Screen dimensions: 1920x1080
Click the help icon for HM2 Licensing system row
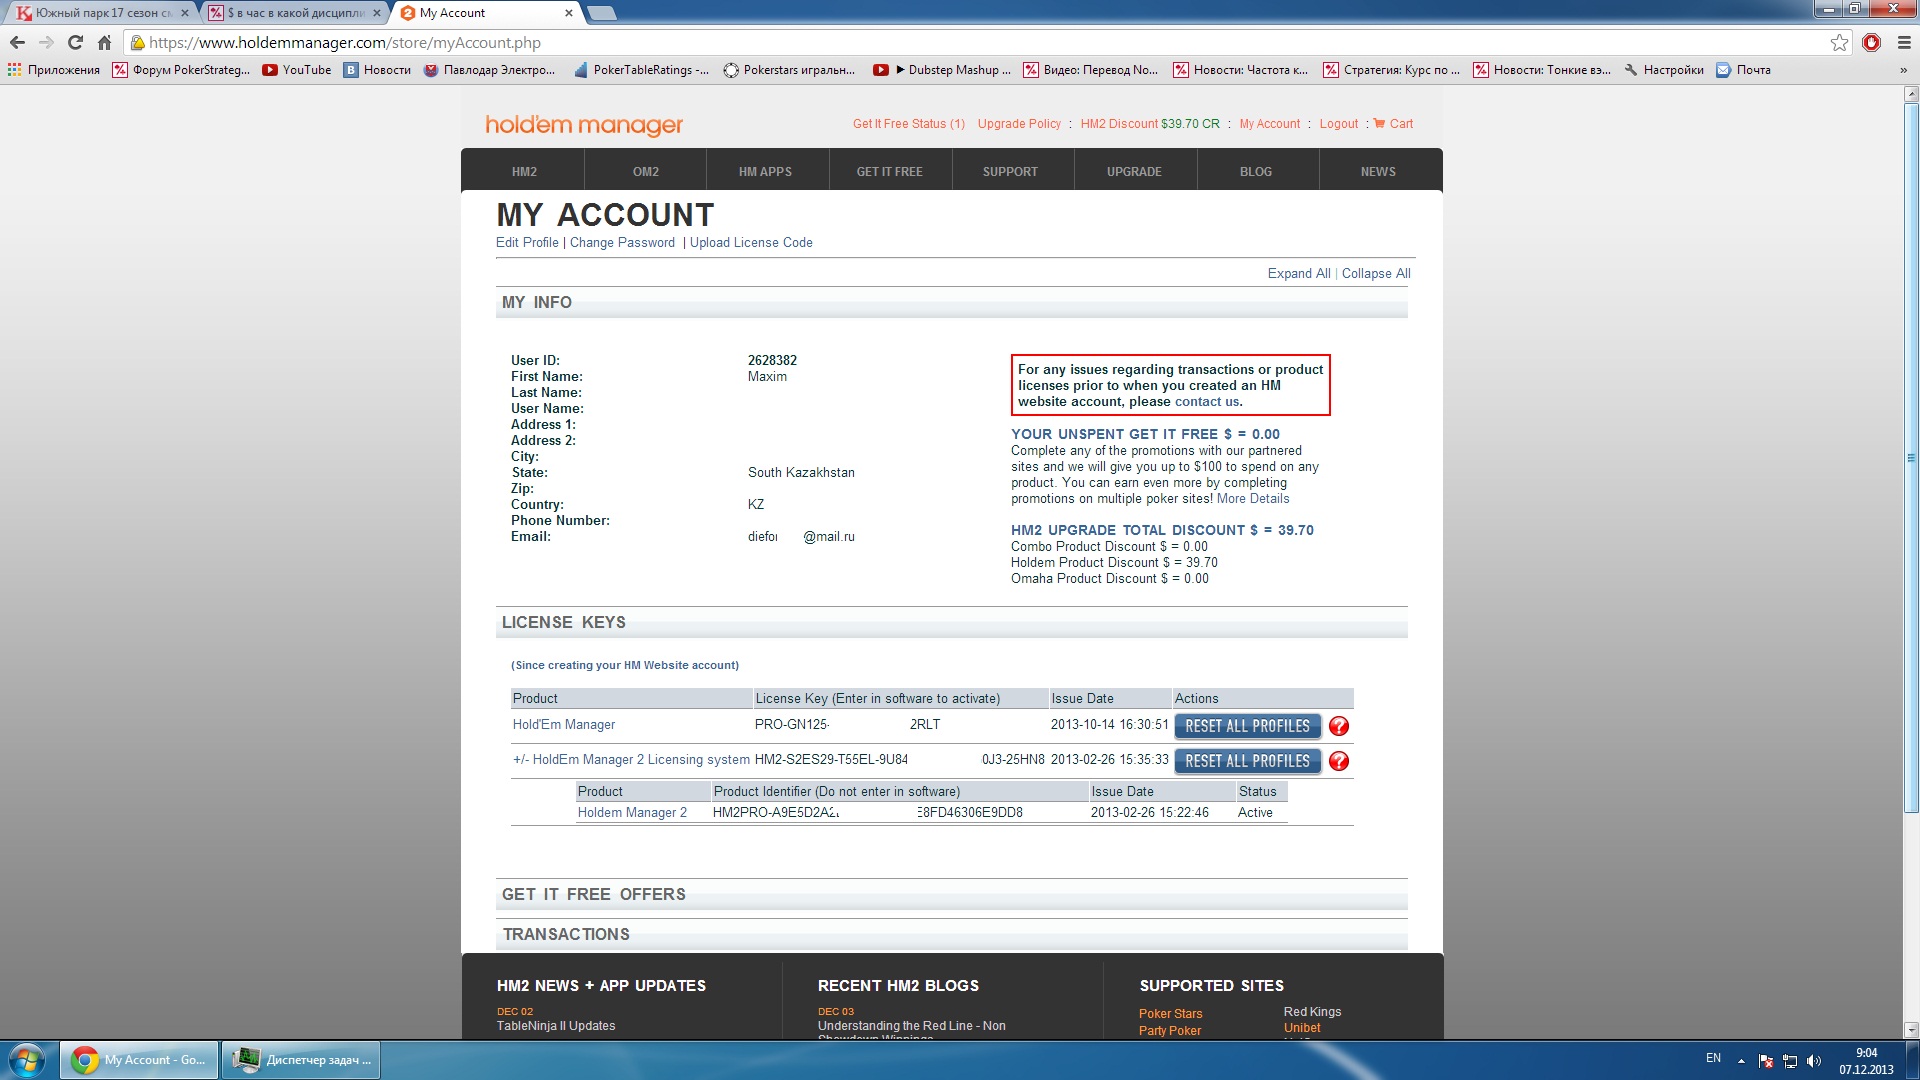pos(1338,762)
